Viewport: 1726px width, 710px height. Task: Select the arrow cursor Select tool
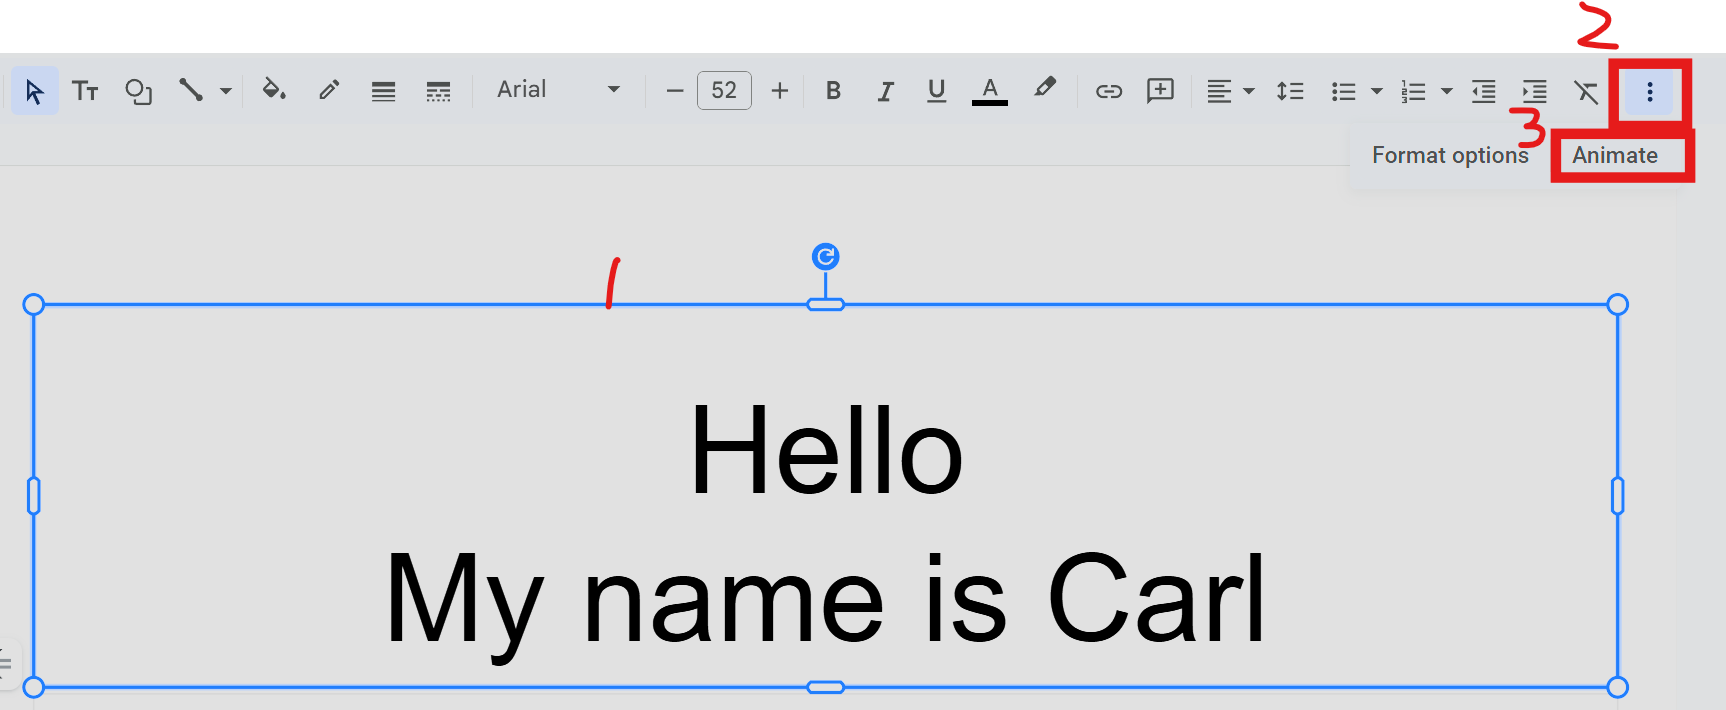[35, 91]
